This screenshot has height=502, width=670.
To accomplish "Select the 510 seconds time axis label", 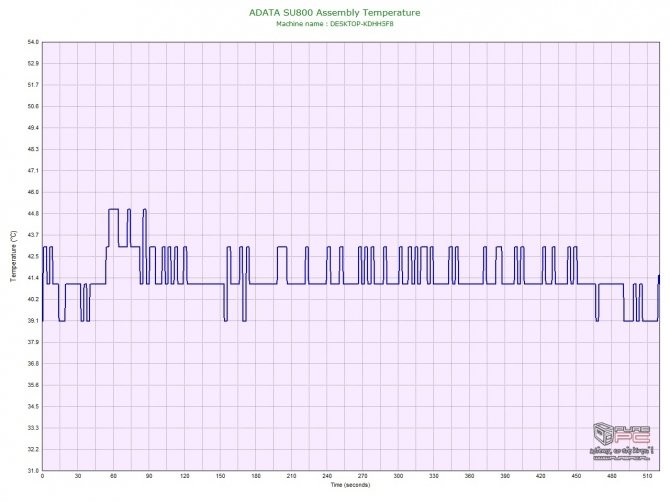I will point(647,476).
